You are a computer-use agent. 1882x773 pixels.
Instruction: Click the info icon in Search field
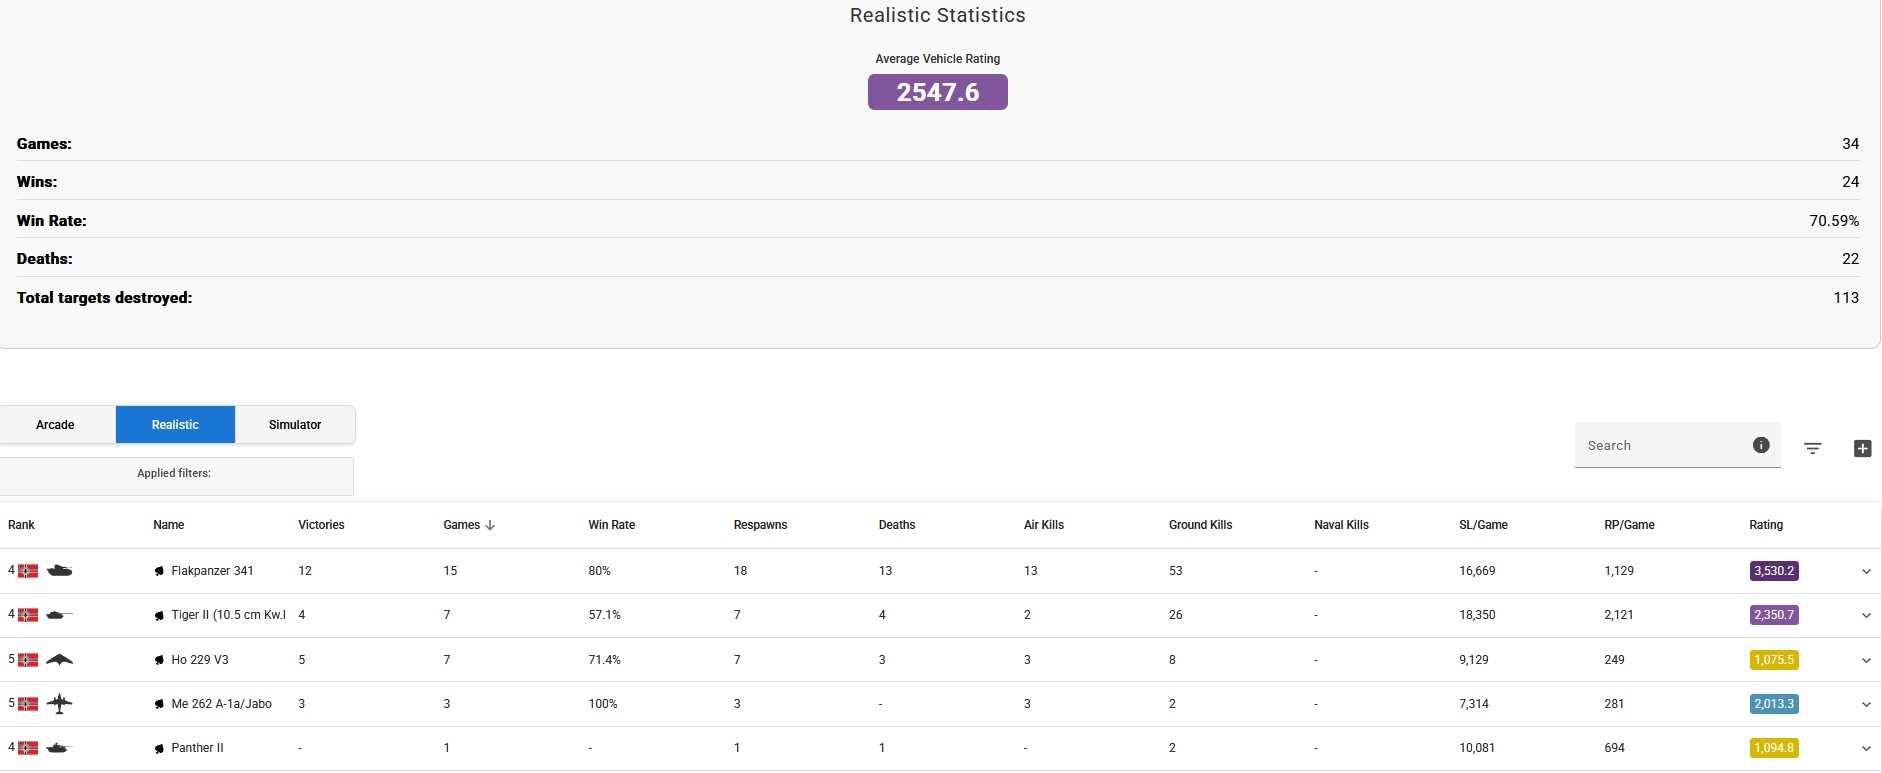point(1761,445)
